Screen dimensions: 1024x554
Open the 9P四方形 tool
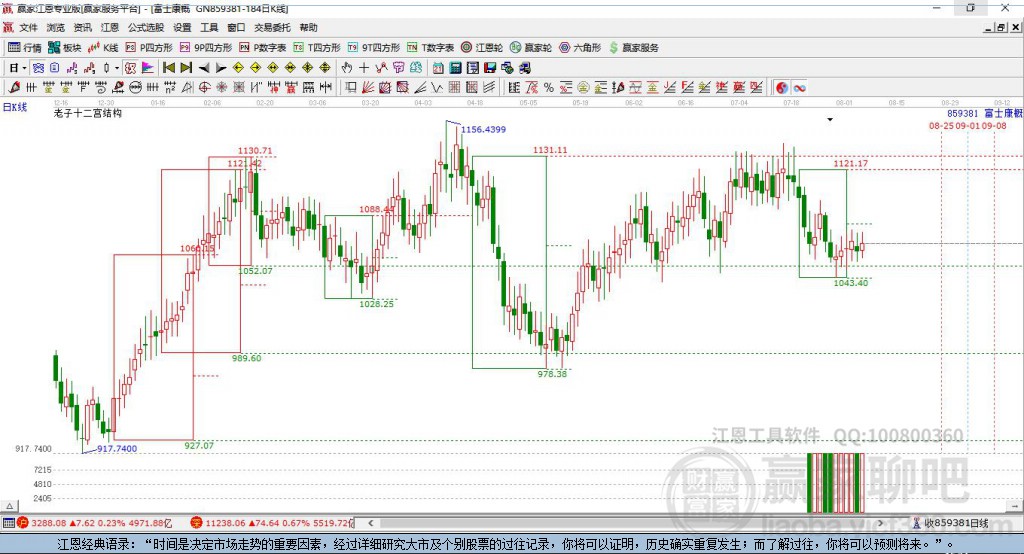tap(206, 48)
